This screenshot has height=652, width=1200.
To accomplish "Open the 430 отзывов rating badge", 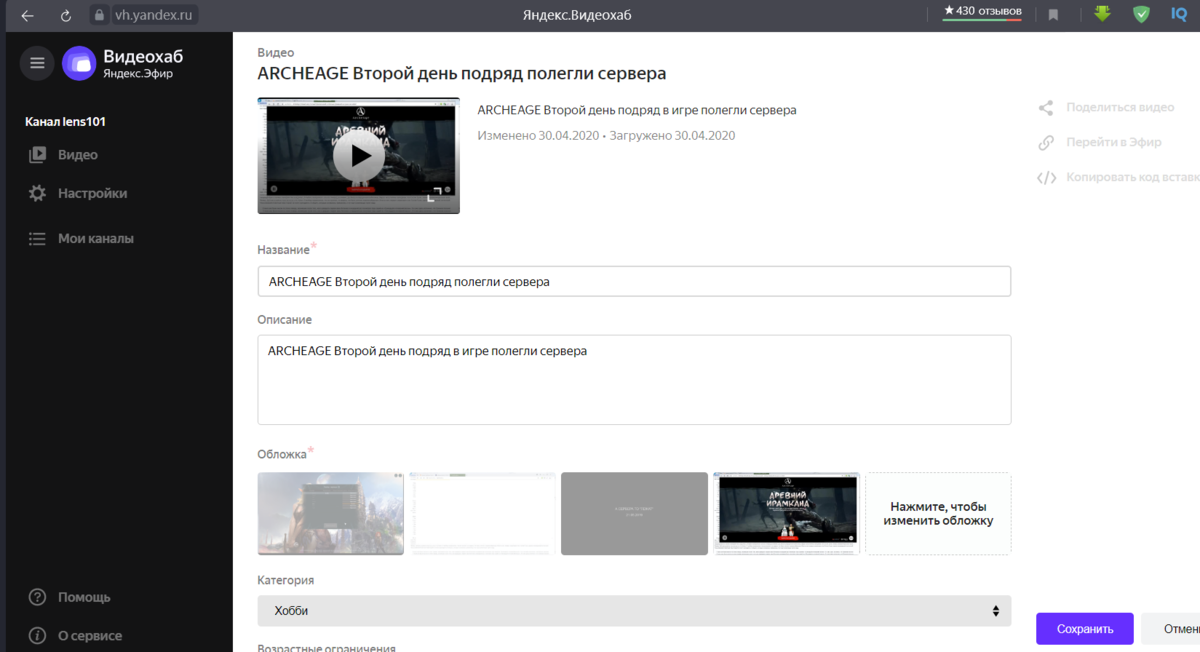I will coord(982,12).
